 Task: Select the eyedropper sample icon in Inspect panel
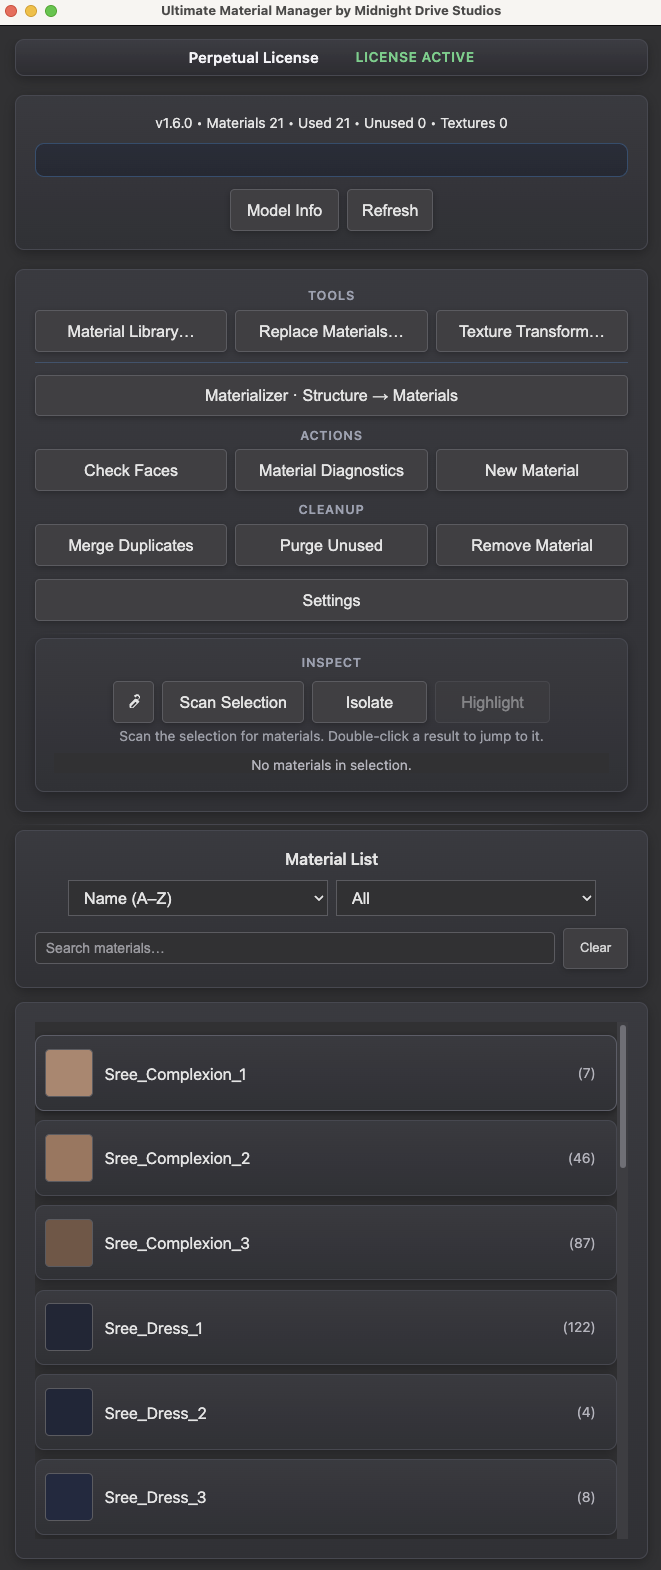pos(133,702)
